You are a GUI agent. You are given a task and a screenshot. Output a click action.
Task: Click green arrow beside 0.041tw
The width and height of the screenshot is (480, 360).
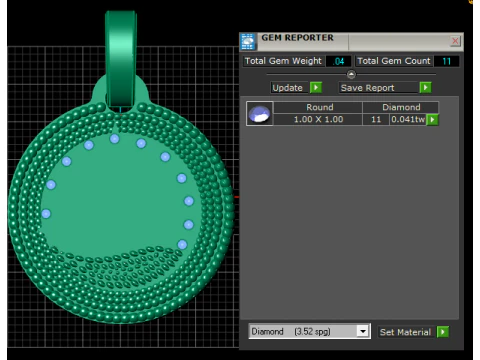432,119
